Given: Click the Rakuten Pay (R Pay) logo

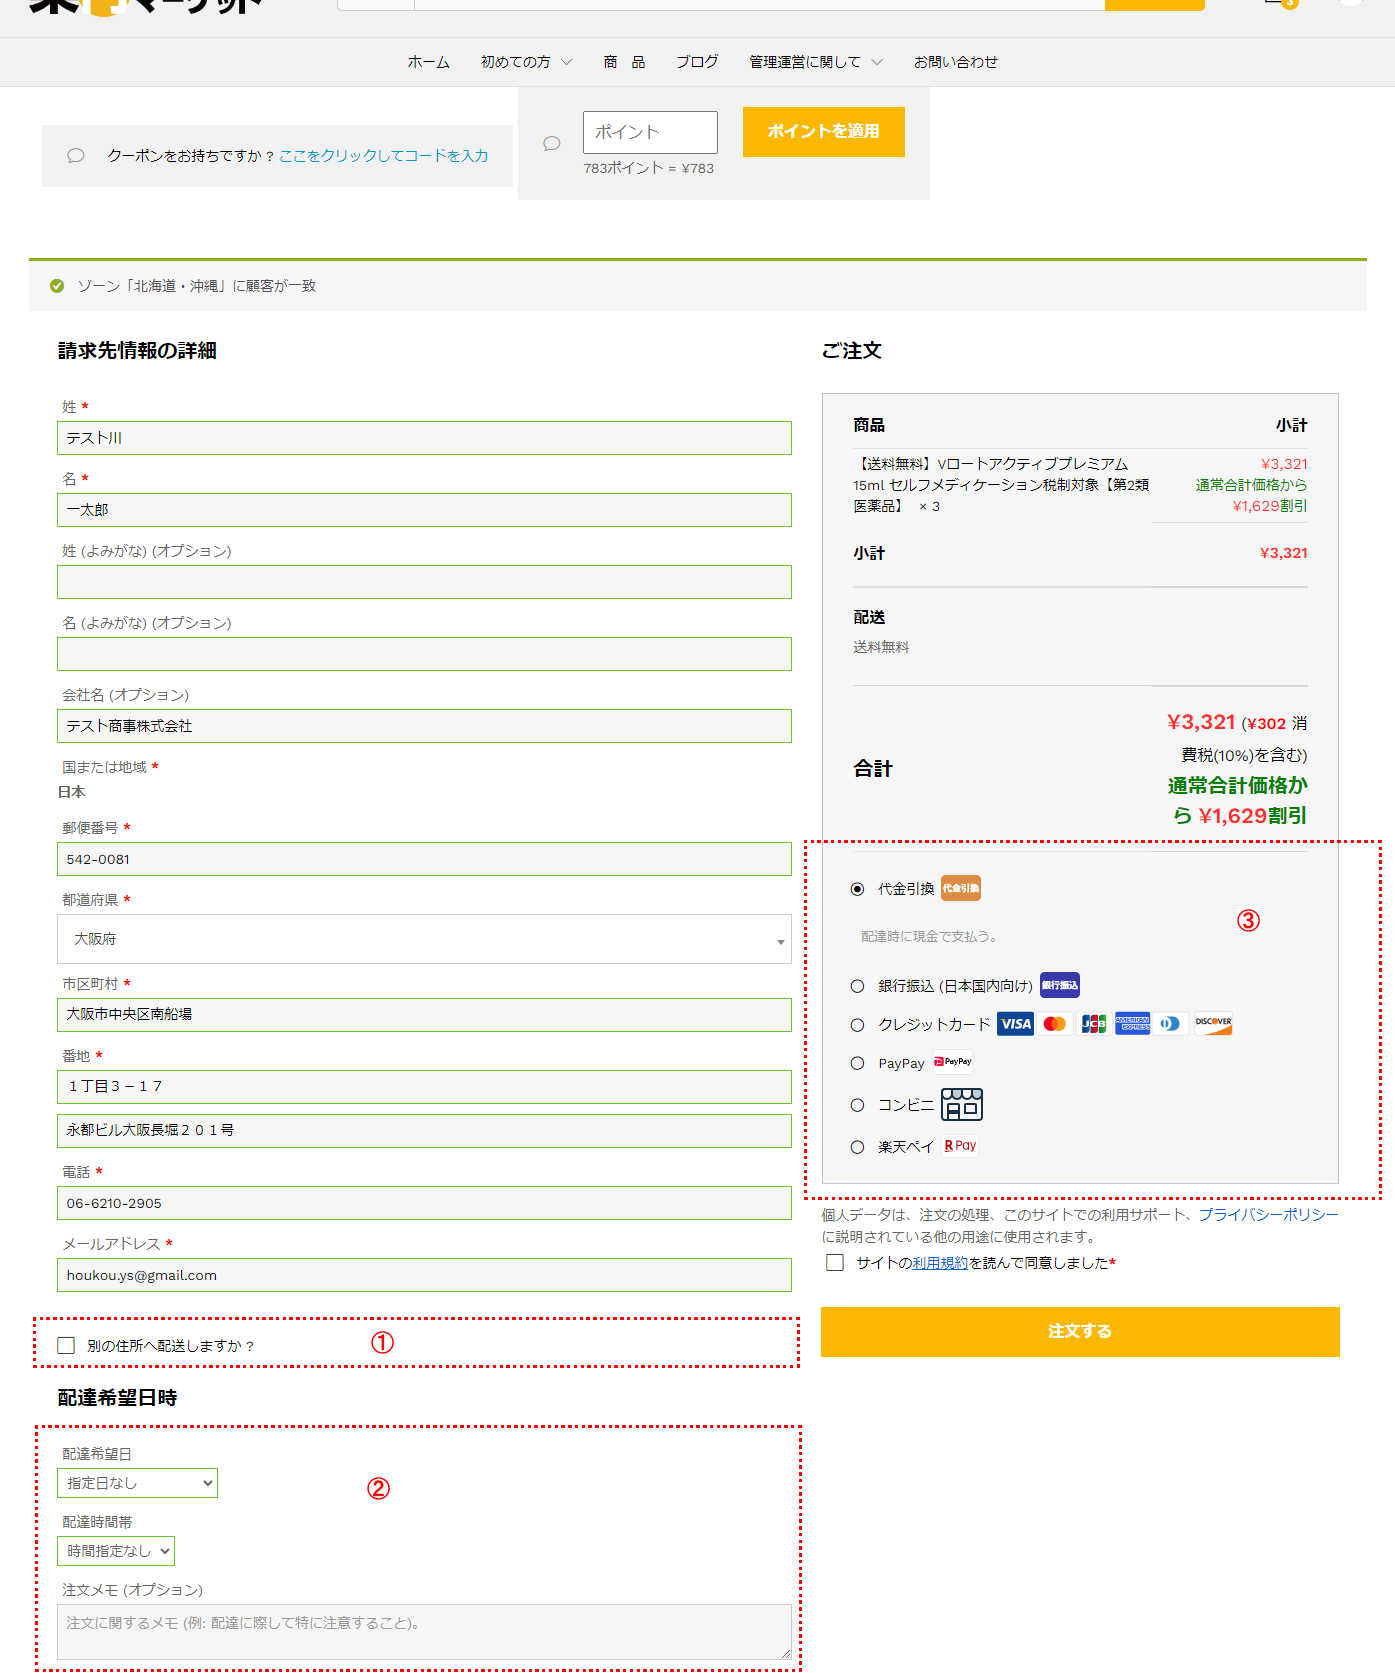Looking at the screenshot, I should pyautogui.click(x=960, y=1146).
